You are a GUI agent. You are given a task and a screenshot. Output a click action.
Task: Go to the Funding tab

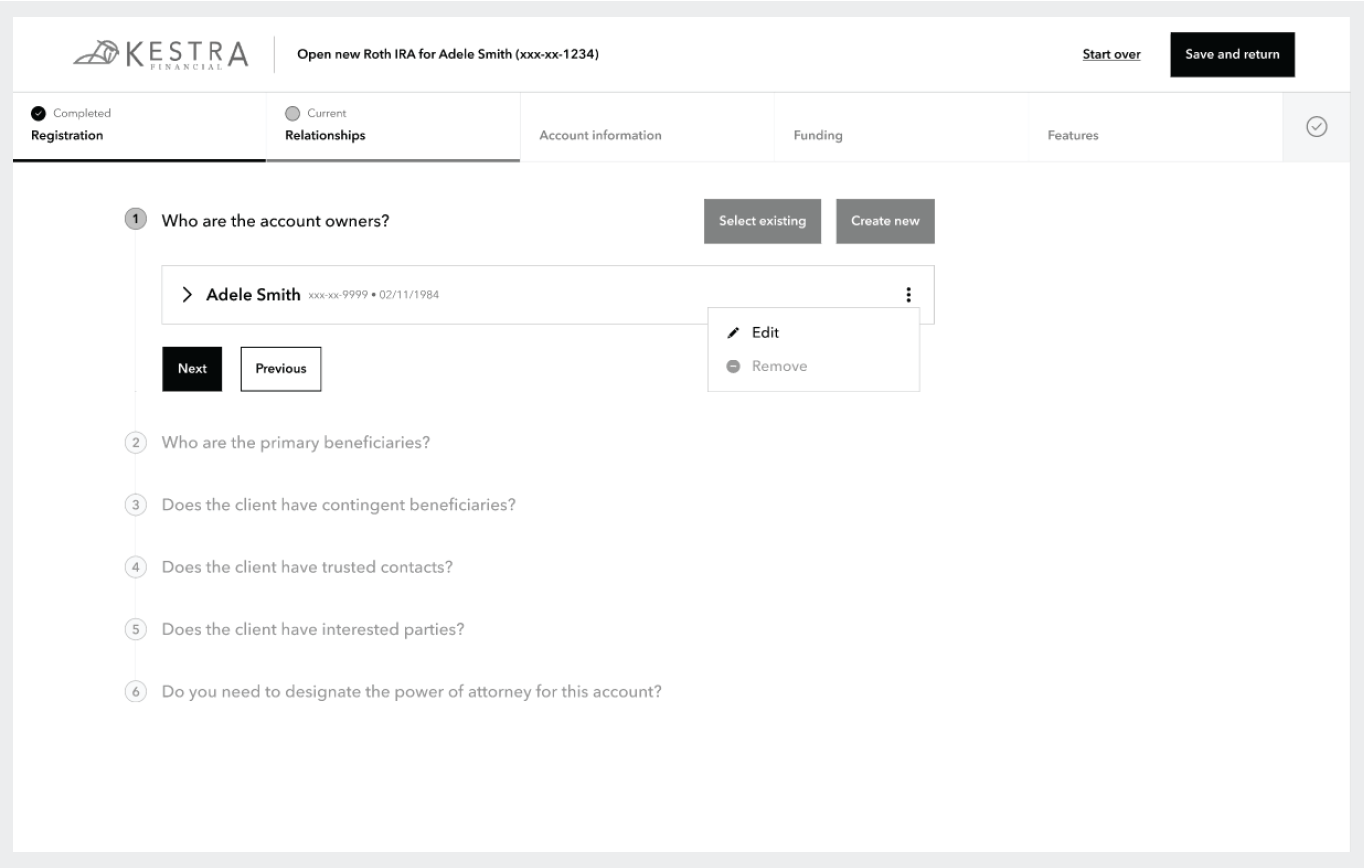pyautogui.click(x=818, y=136)
